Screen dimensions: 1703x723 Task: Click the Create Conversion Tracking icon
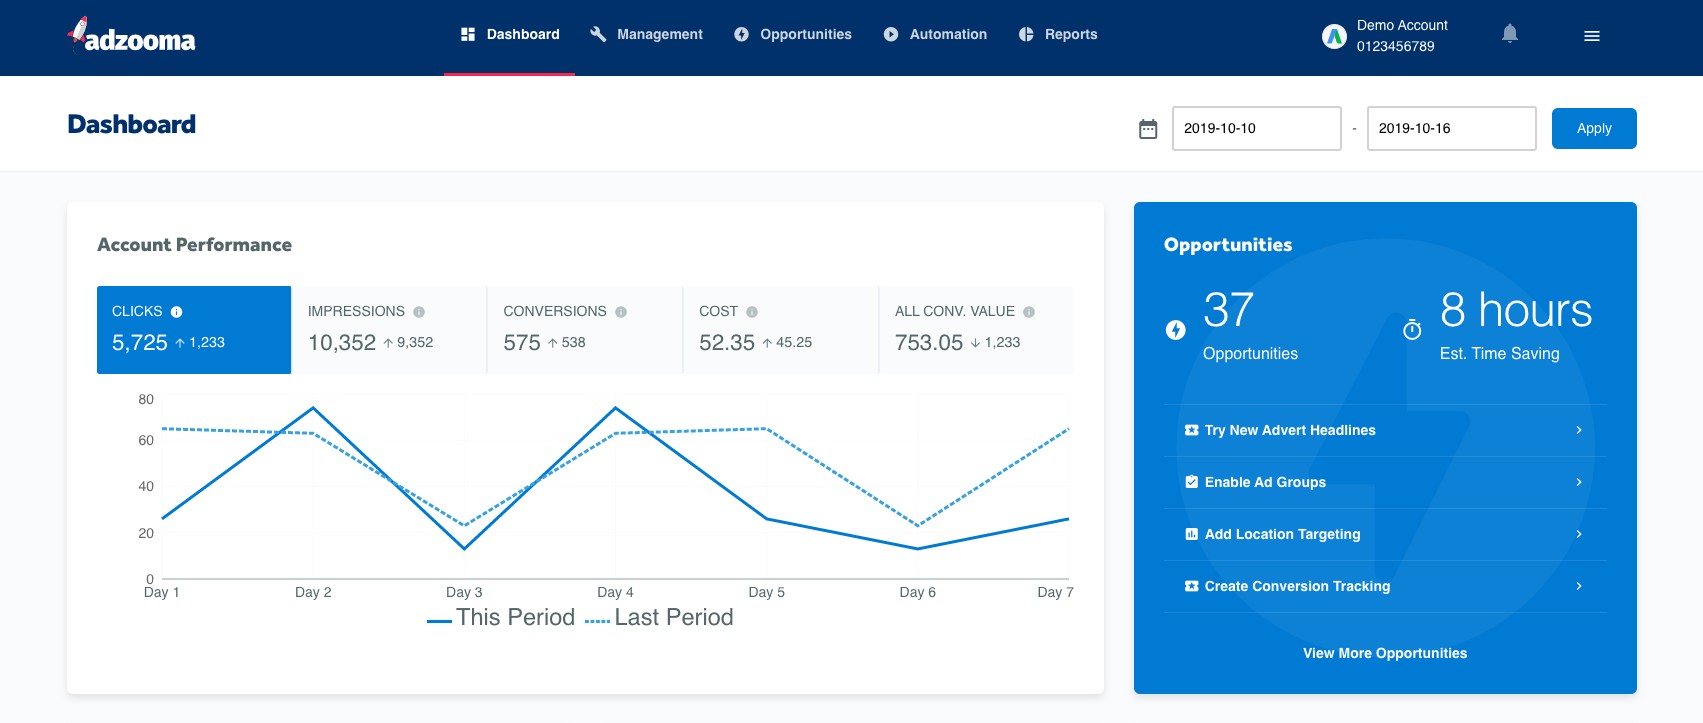pos(1191,586)
